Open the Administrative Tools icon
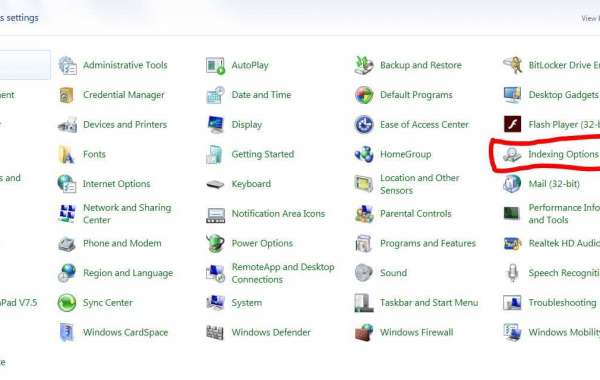This screenshot has width=600, height=380. (x=68, y=65)
